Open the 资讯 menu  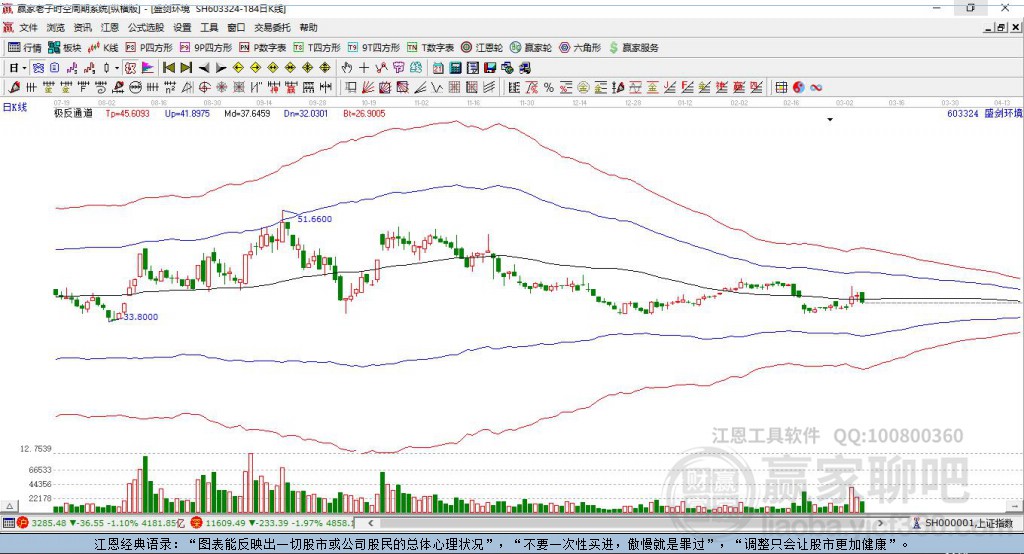coord(82,27)
